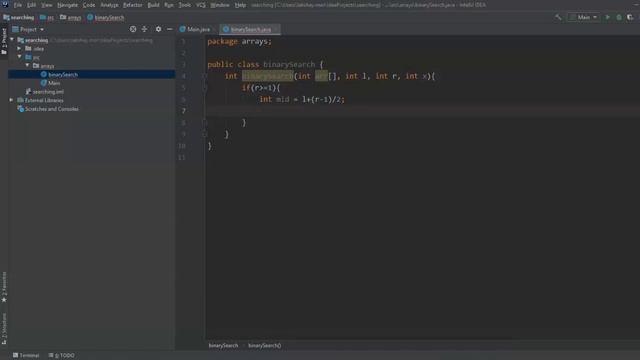Run the Main configuration with green play icon

click(607, 17)
